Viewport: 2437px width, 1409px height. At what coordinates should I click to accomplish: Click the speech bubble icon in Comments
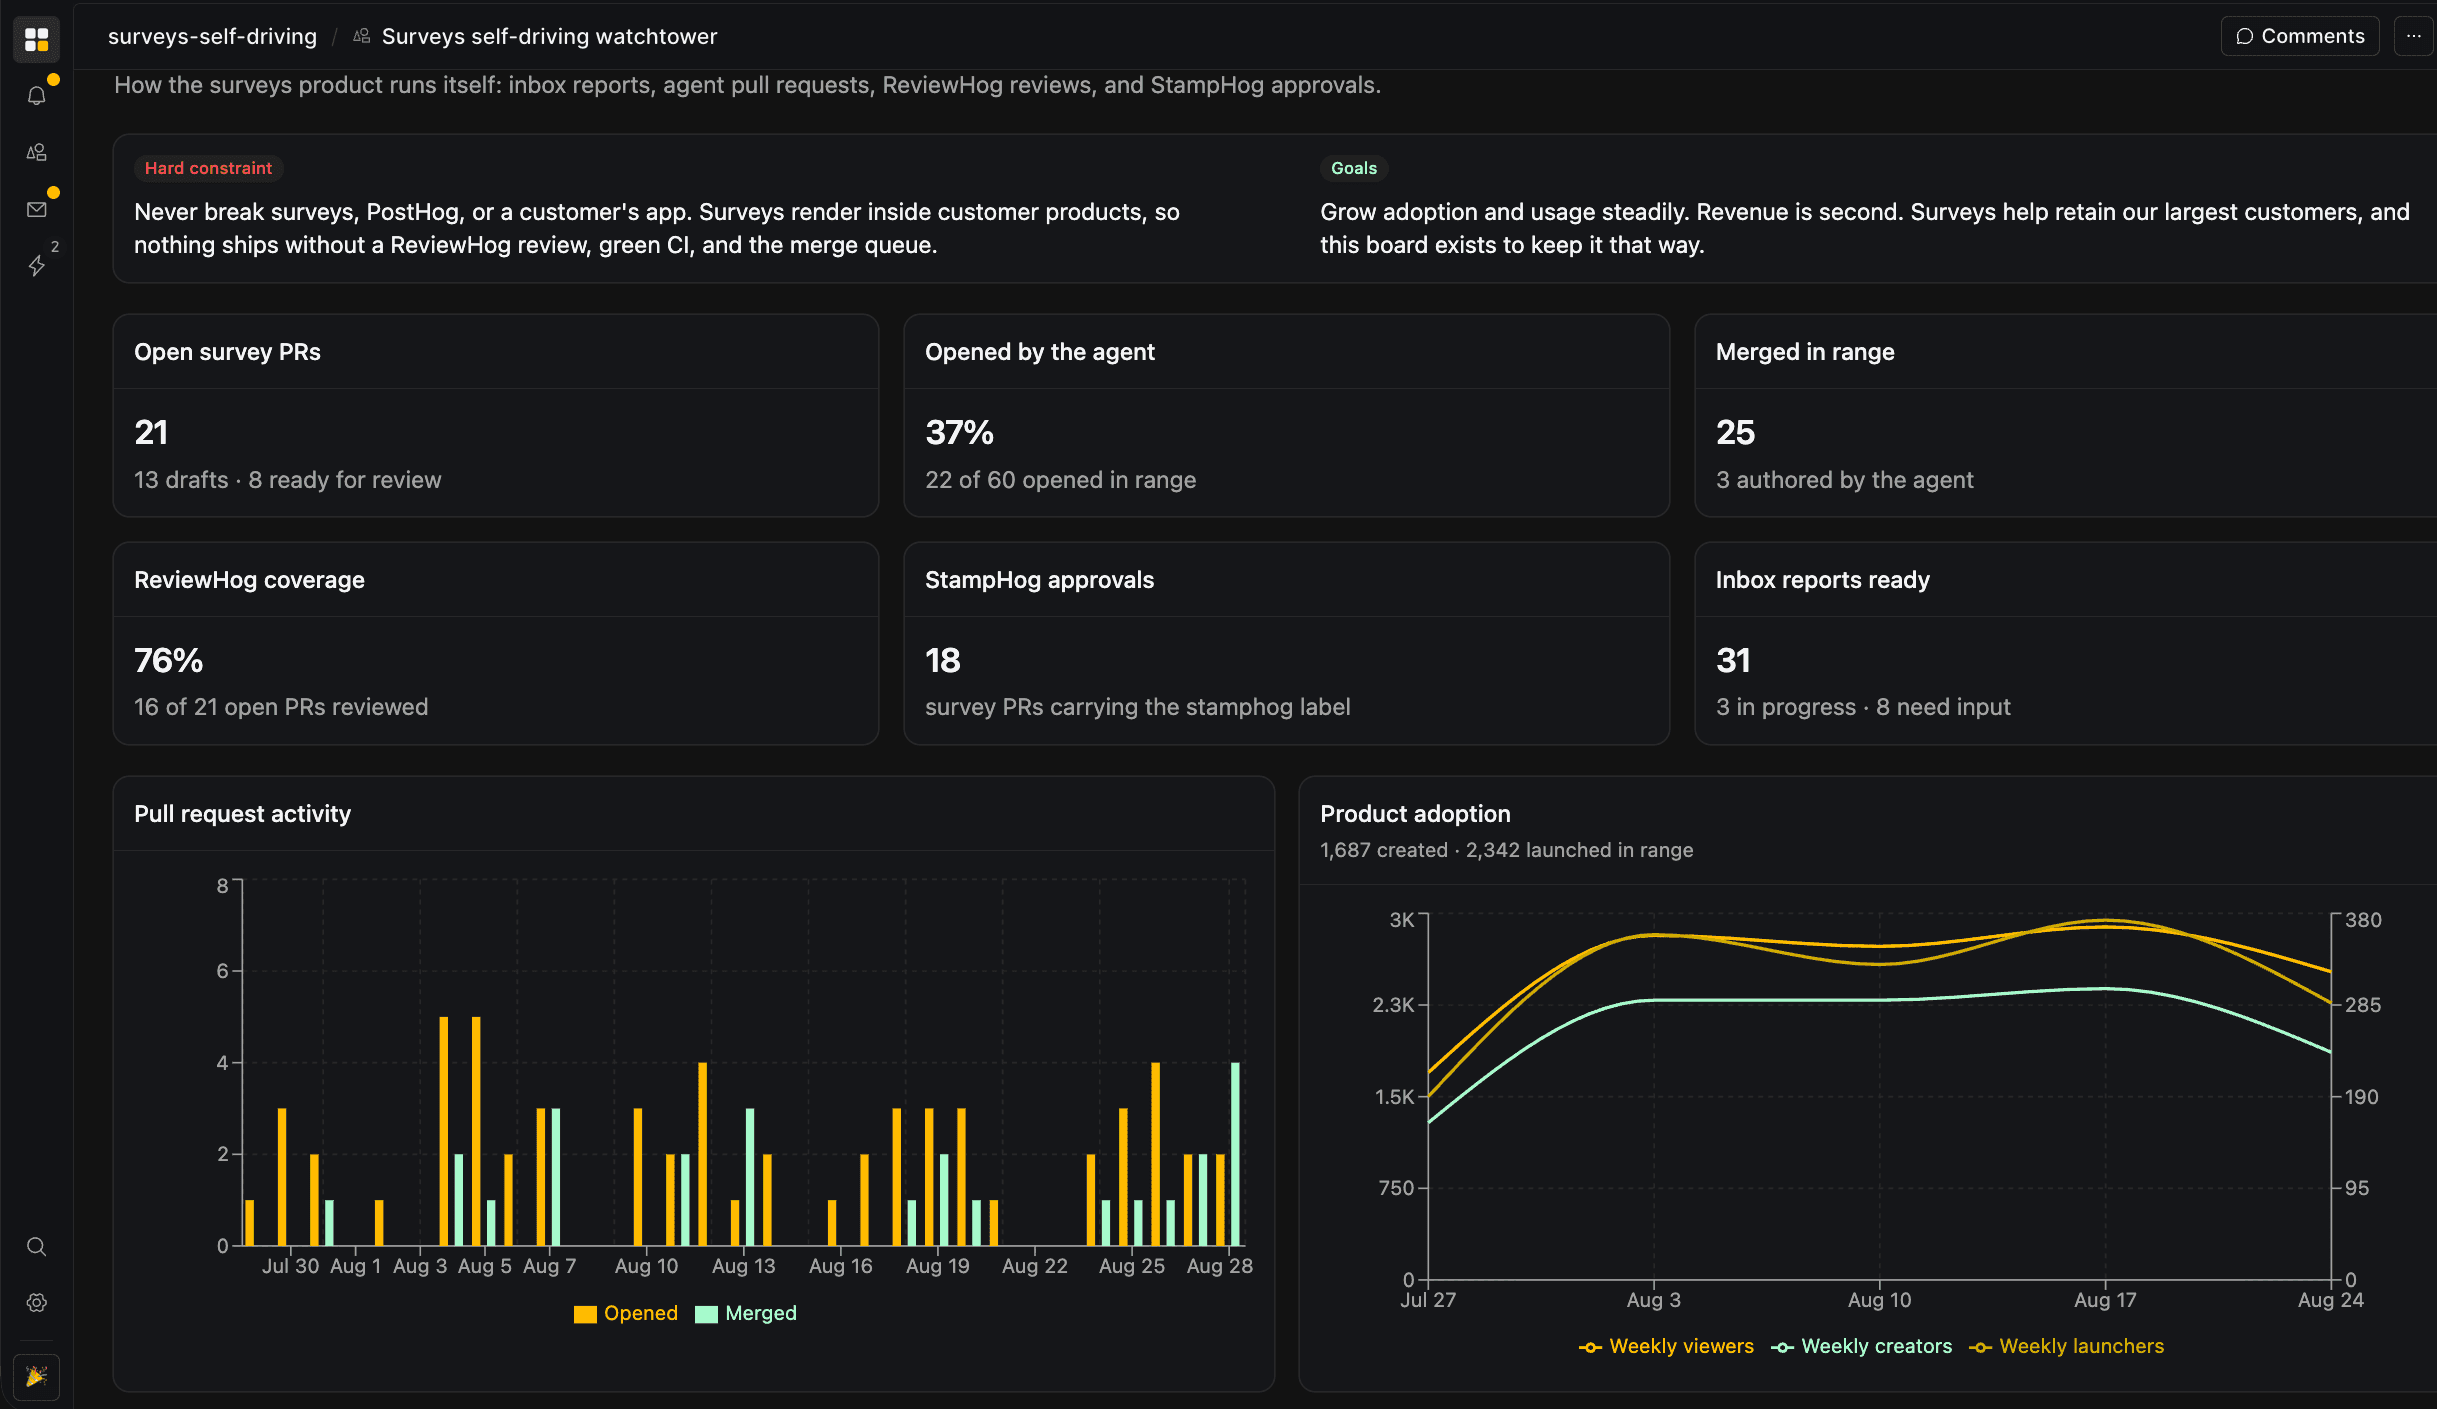2245,36
